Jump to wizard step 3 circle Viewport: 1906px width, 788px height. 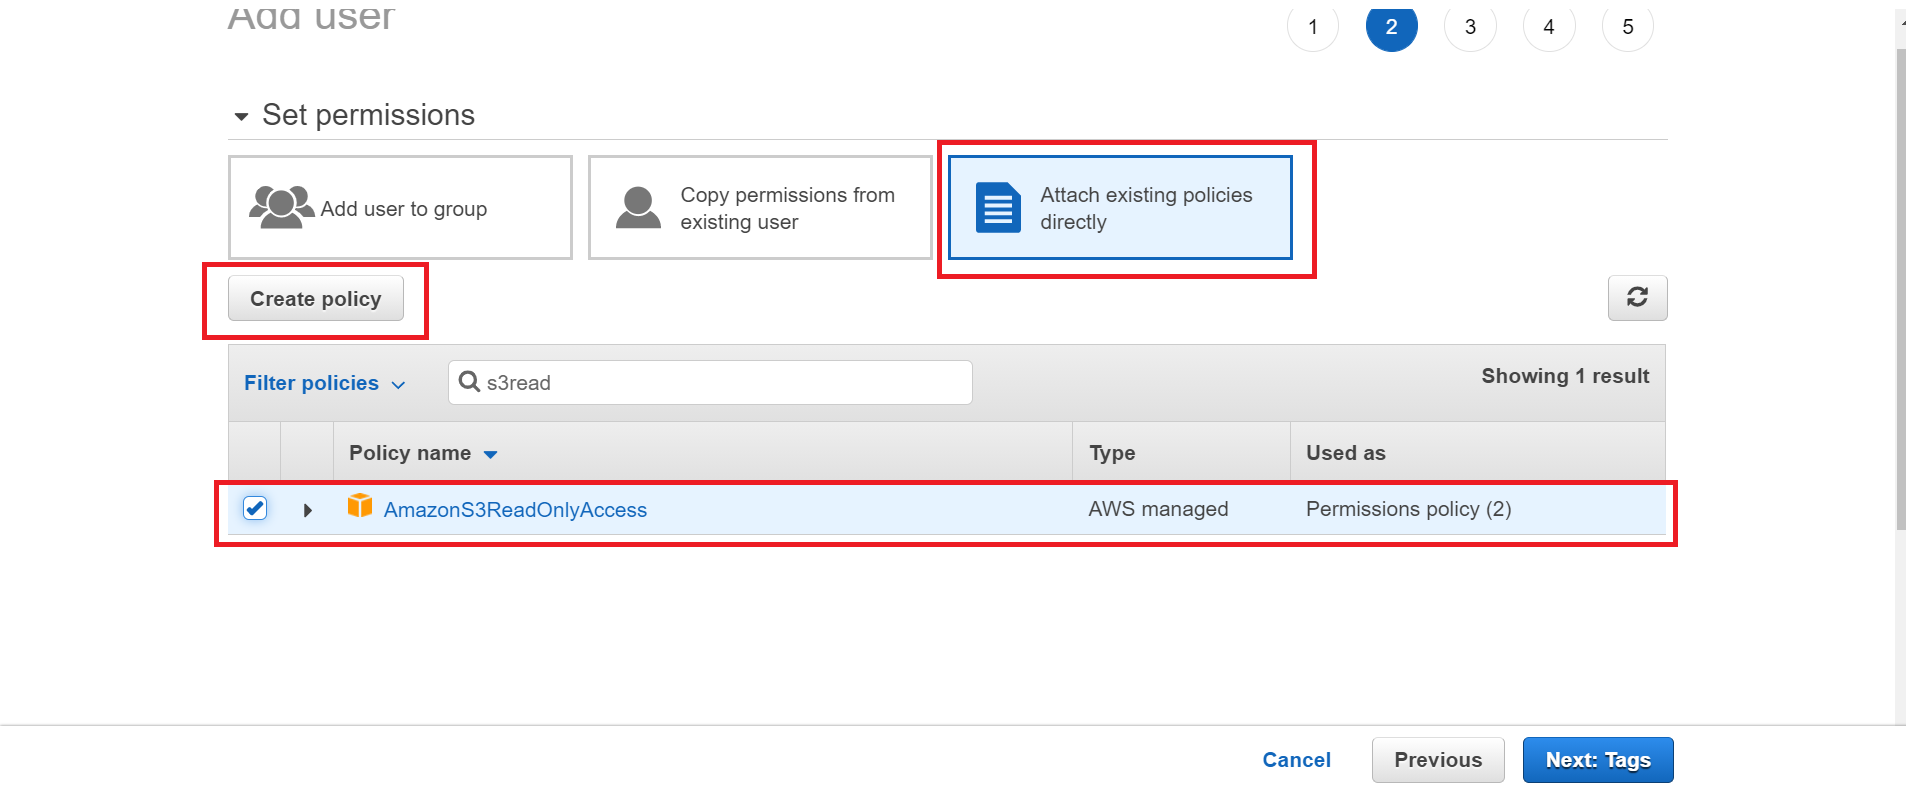click(x=1470, y=27)
